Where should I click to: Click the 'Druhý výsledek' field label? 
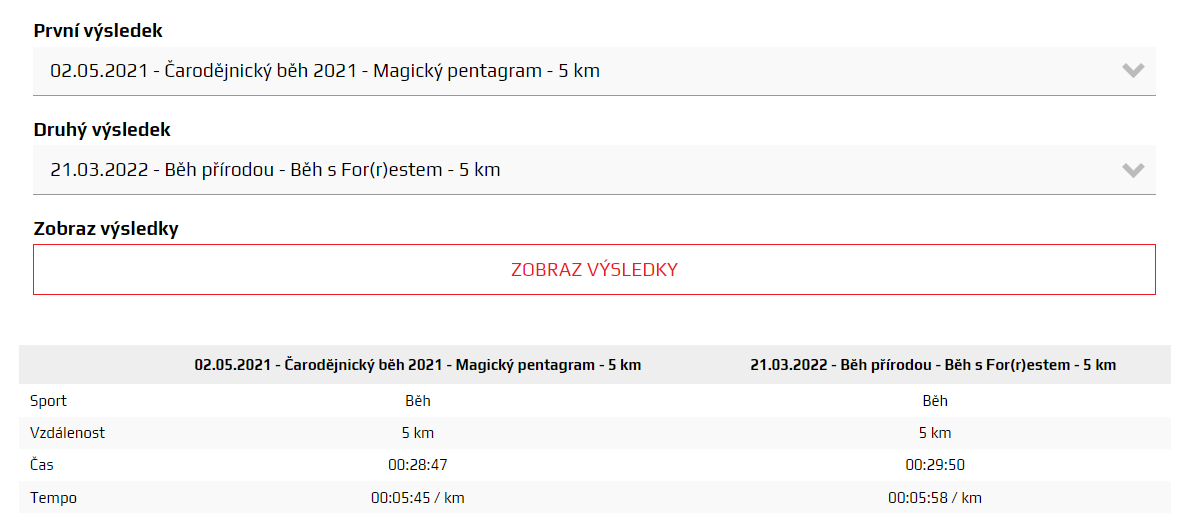102,130
